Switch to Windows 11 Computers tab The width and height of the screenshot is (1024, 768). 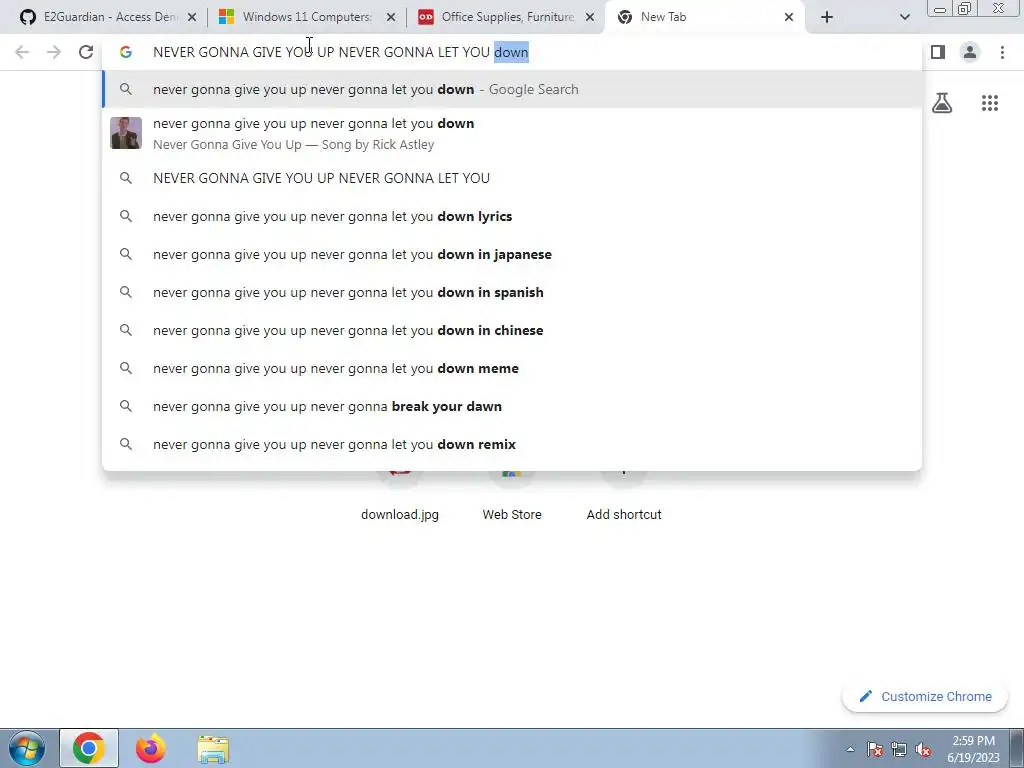306,17
